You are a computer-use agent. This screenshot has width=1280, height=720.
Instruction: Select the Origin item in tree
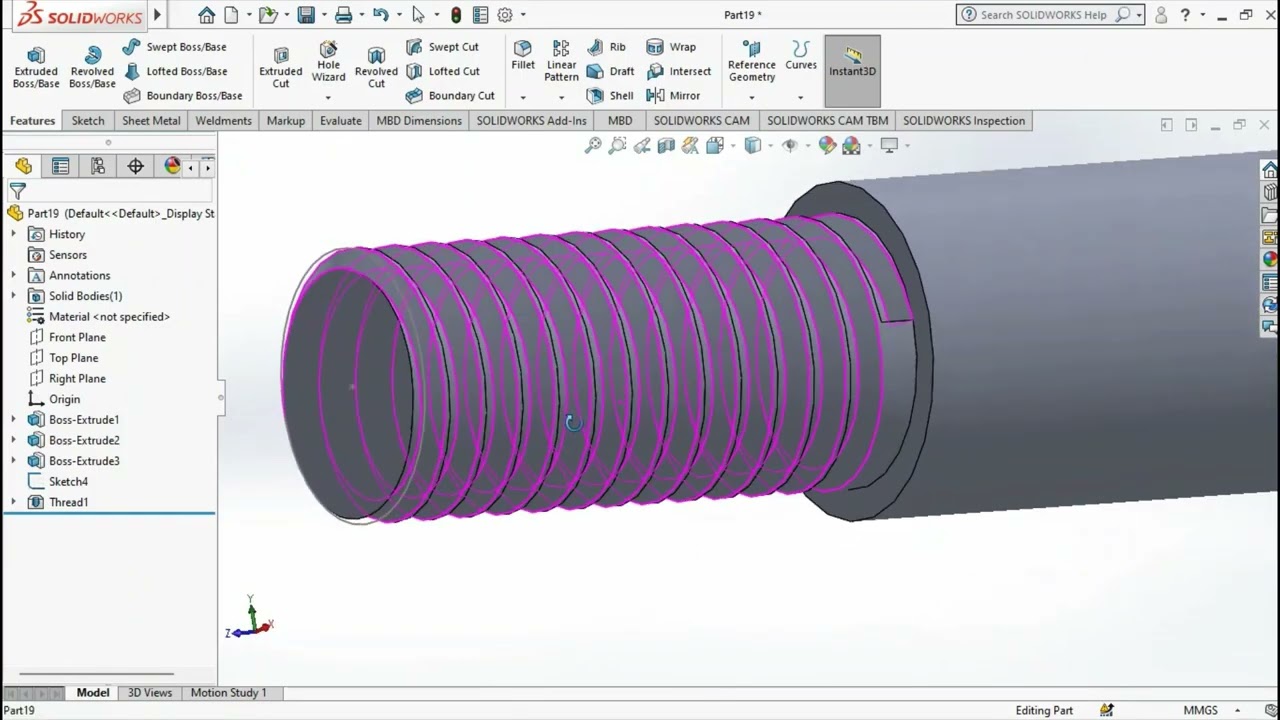pyautogui.click(x=64, y=399)
